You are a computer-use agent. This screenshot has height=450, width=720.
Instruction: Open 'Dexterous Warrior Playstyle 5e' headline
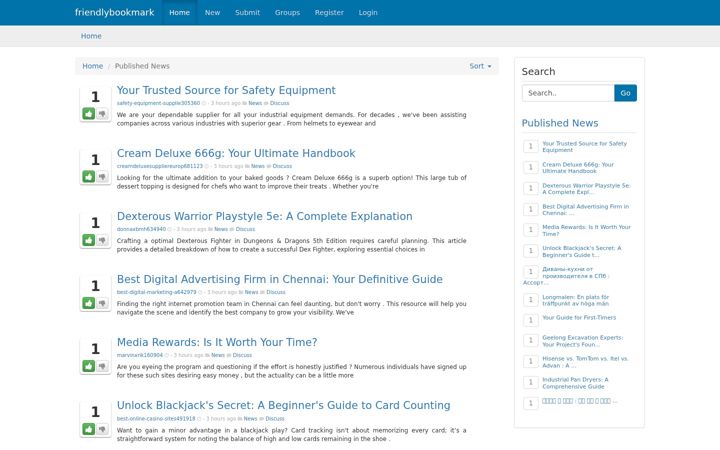264,216
